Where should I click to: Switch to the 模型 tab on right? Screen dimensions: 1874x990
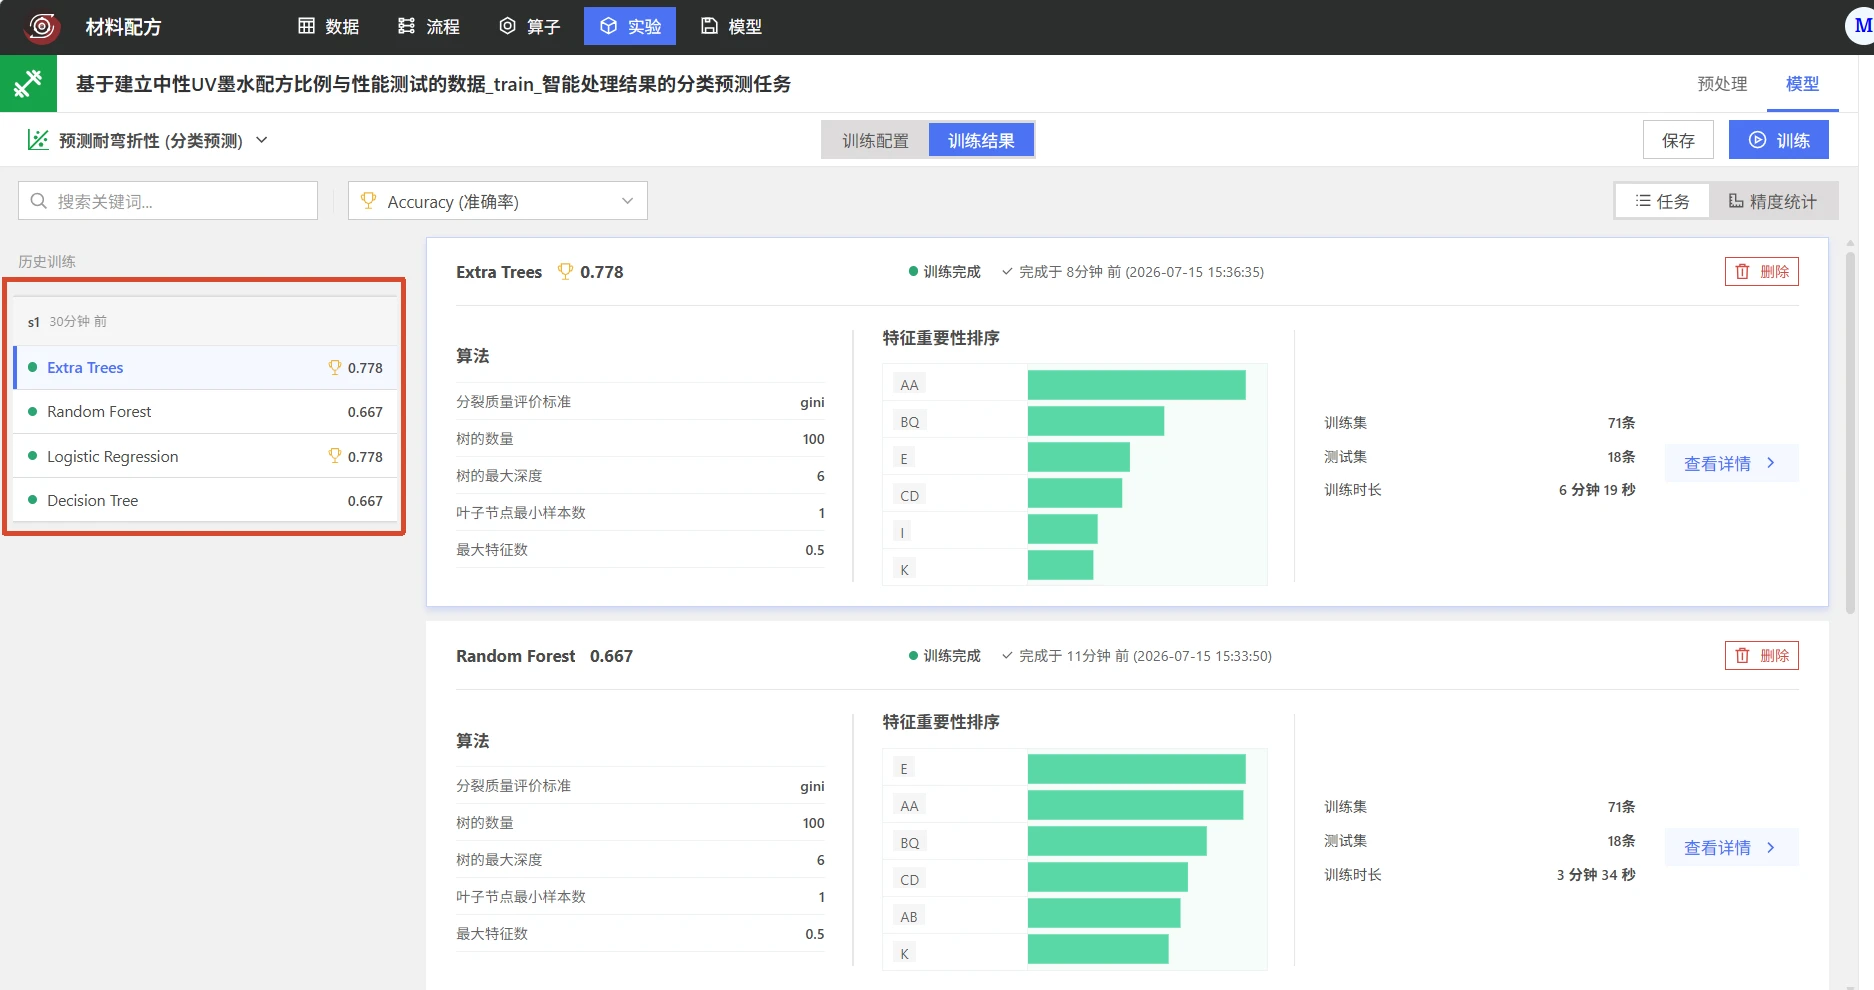pos(1802,84)
